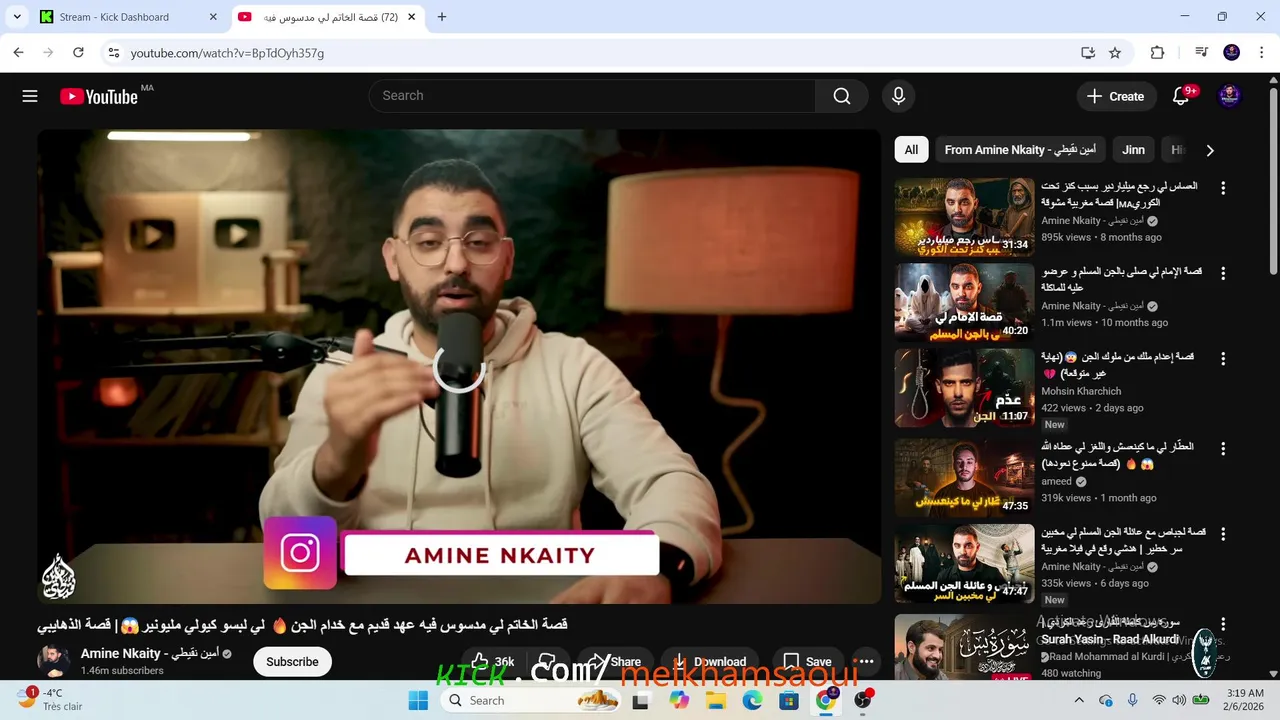
Task: Open options for Surah Yasin video
Action: [1222, 624]
